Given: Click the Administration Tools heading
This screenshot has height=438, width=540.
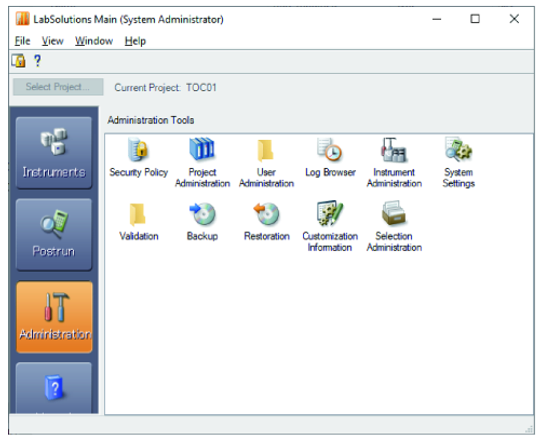Looking at the screenshot, I should pyautogui.click(x=150, y=120).
